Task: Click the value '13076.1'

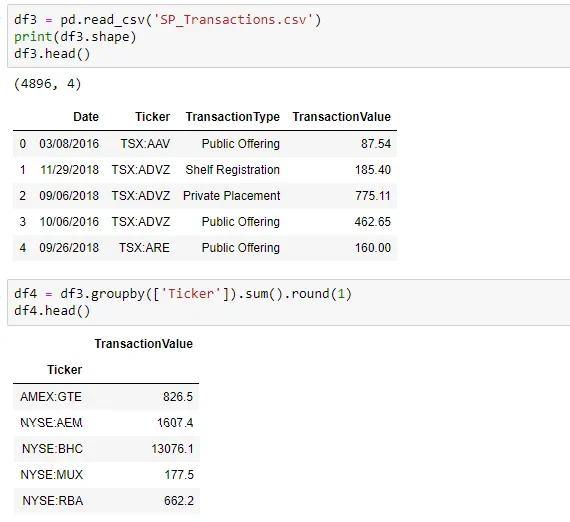Action: click(172, 449)
